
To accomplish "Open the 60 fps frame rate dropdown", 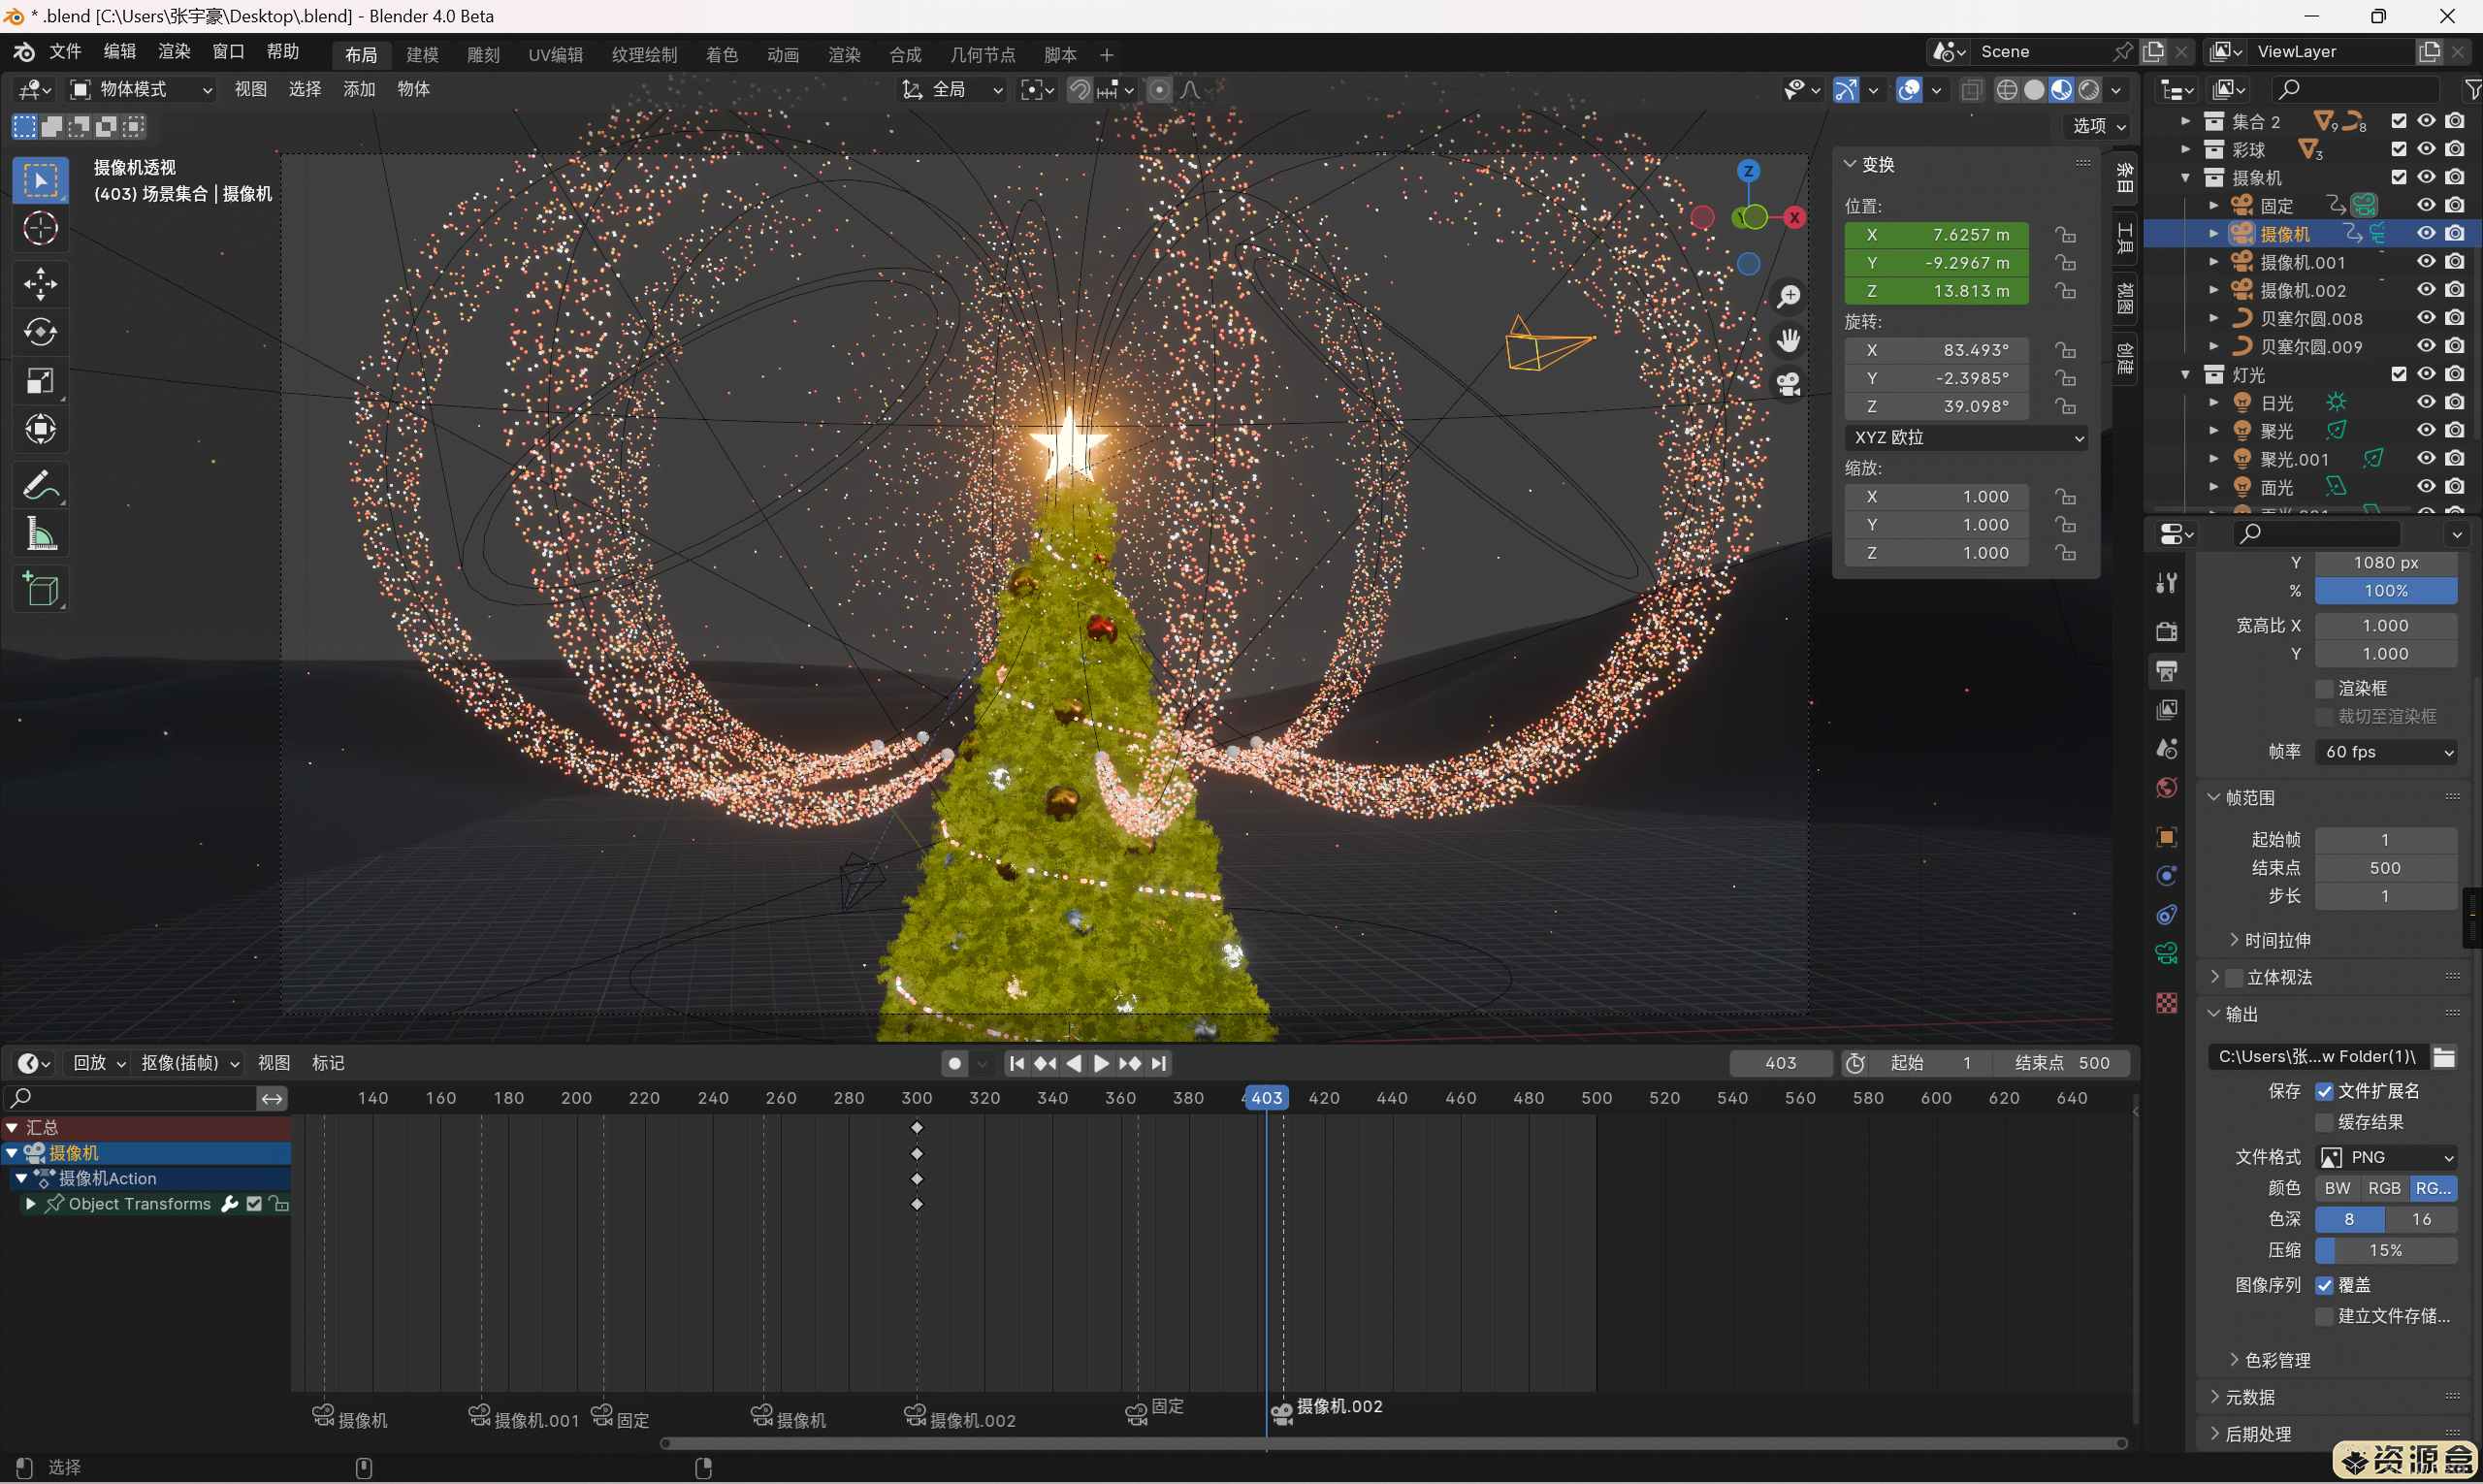I will tap(2386, 752).
